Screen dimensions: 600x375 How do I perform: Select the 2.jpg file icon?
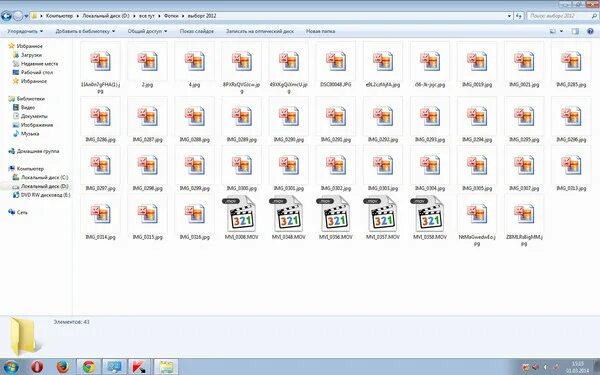(x=147, y=61)
